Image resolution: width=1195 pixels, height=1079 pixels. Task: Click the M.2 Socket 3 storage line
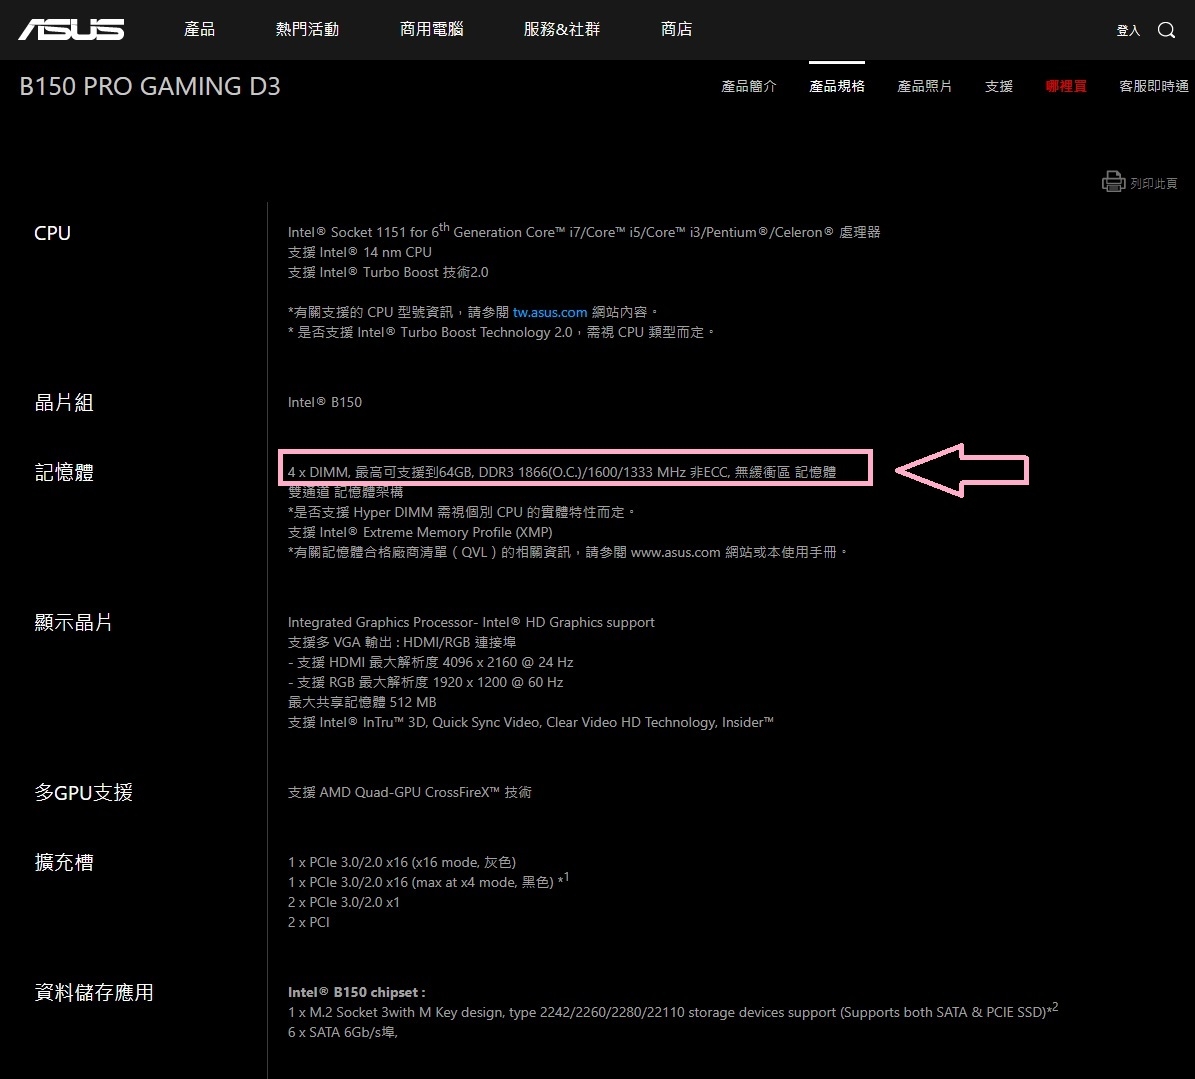tap(673, 1011)
